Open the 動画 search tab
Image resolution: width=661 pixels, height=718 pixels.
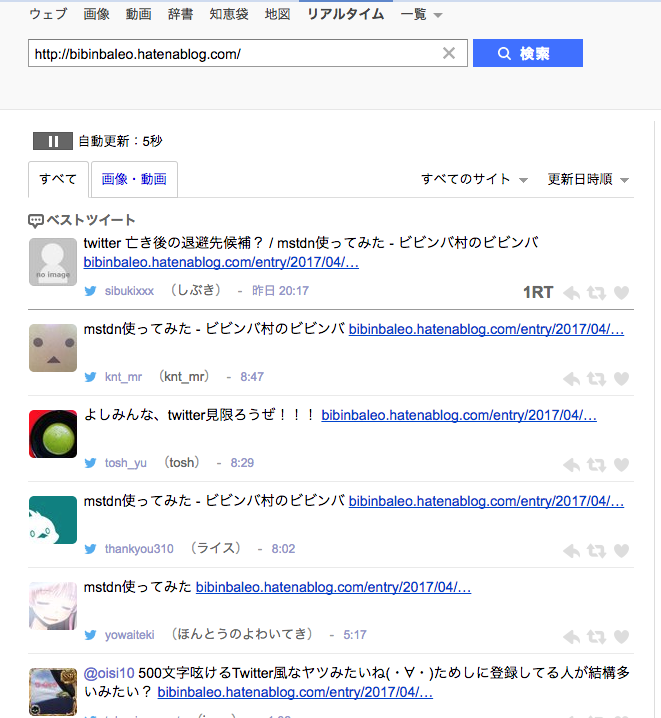[x=139, y=14]
